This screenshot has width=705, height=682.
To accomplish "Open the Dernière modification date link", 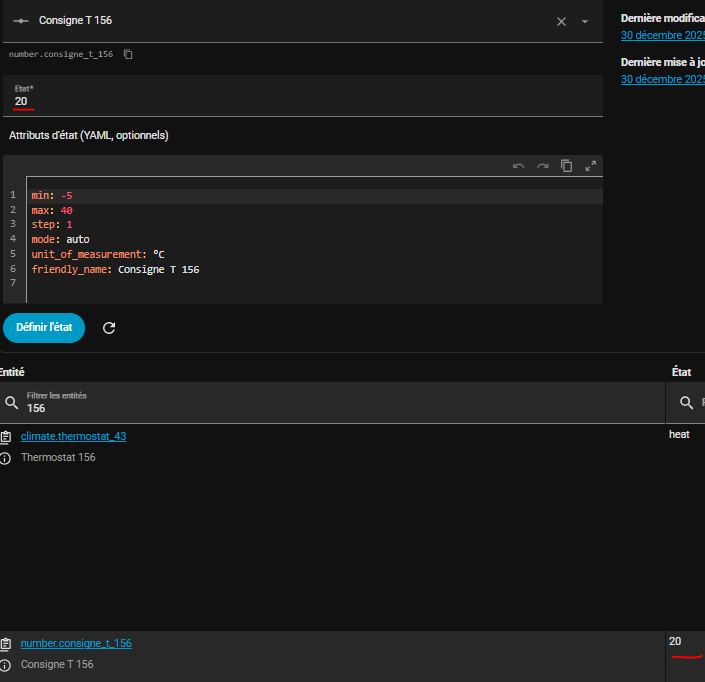I will (663, 35).
